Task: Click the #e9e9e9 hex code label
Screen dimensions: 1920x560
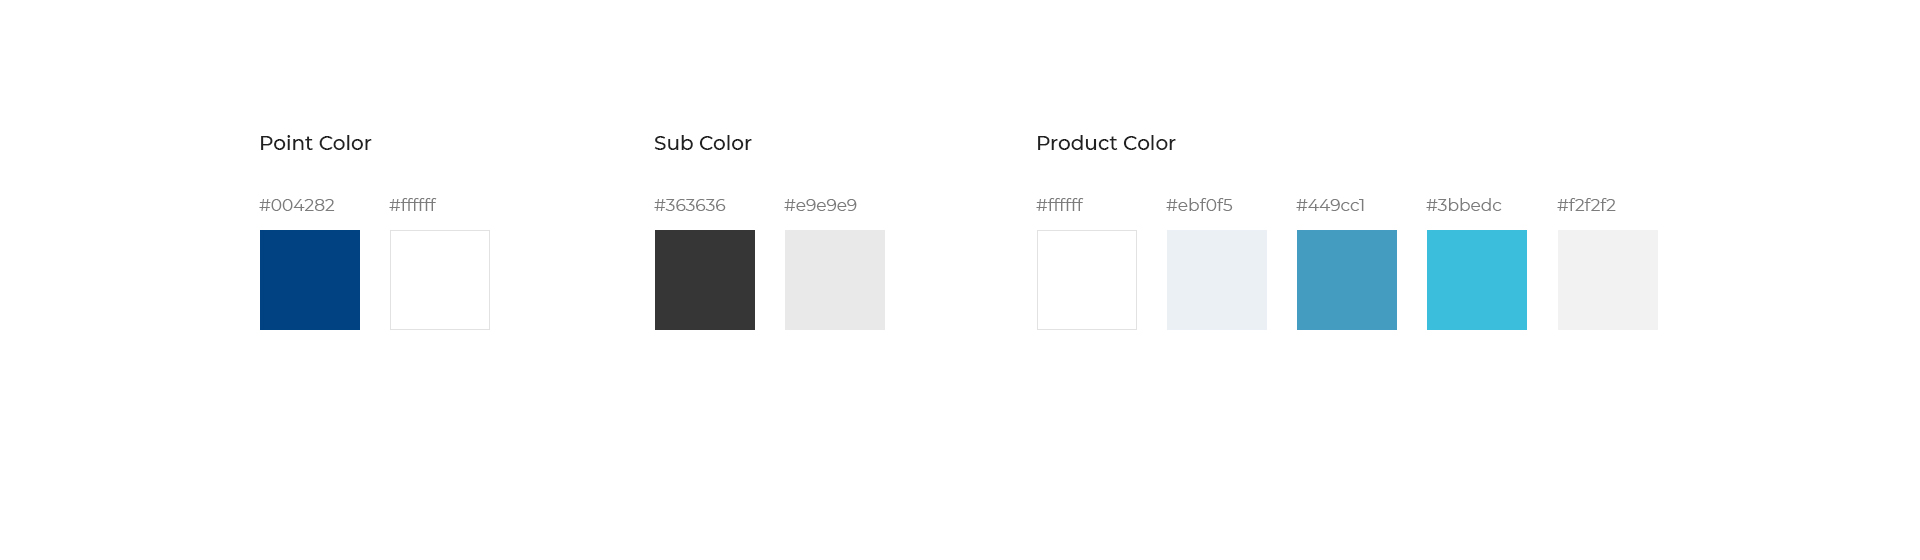Action: pos(821,205)
